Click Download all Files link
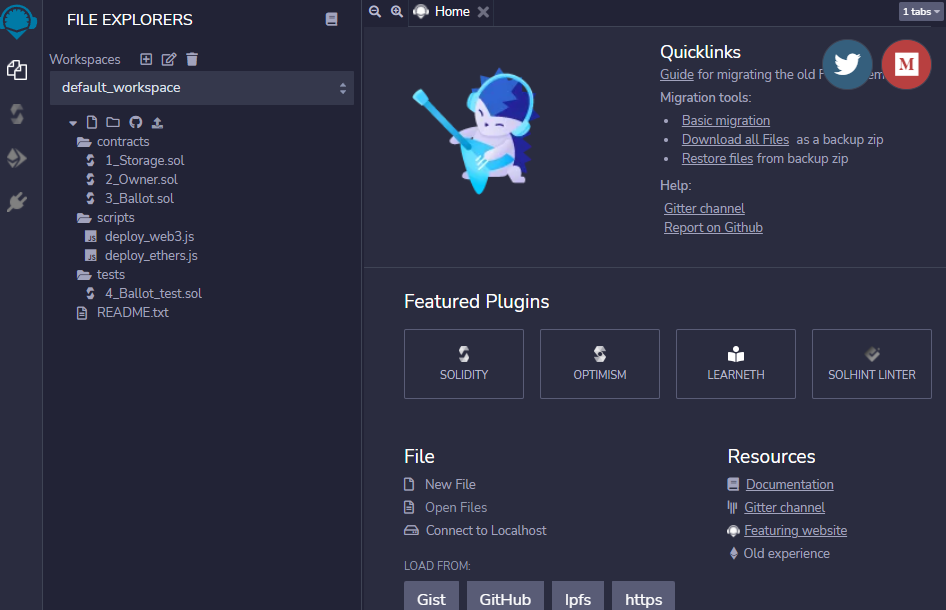 [x=735, y=139]
